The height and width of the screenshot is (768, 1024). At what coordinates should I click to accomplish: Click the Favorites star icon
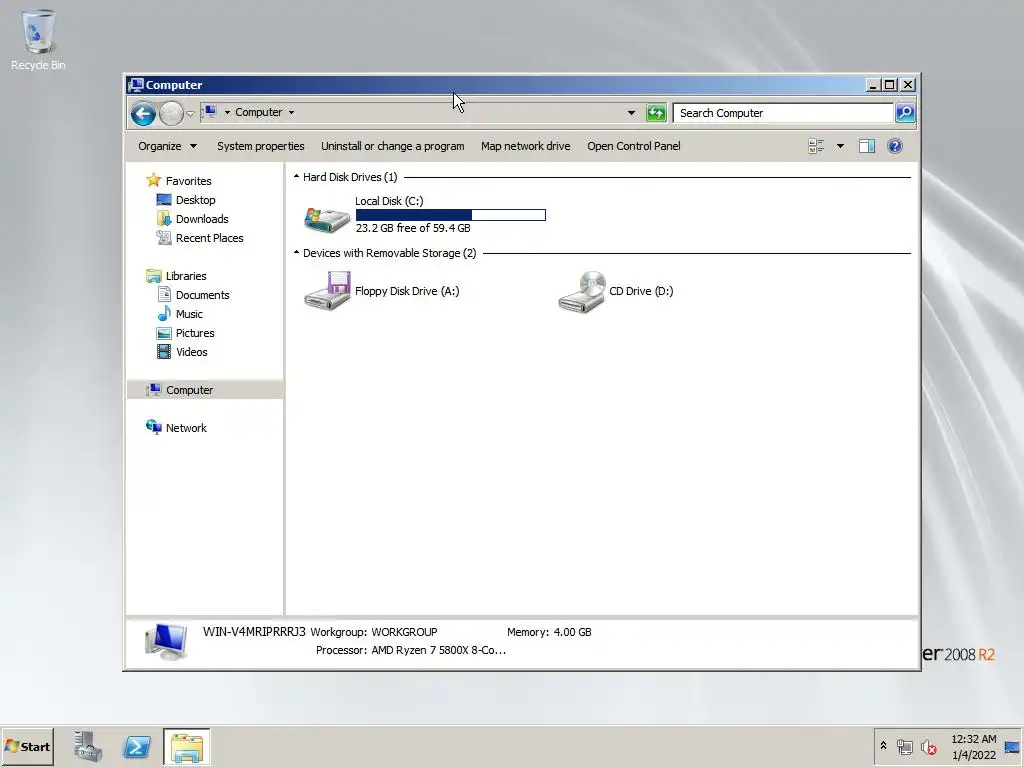click(153, 180)
